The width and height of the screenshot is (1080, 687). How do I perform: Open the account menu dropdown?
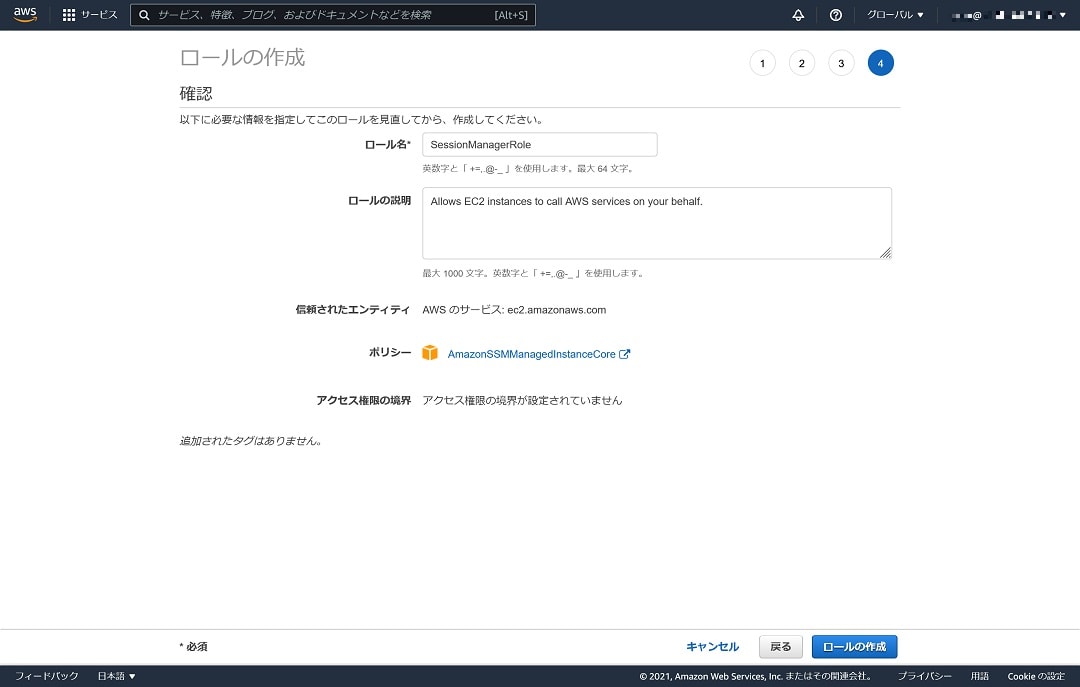point(1008,14)
